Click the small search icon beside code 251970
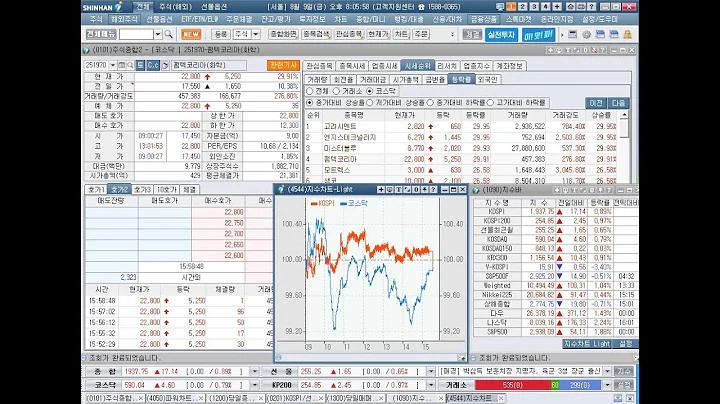720x404 pixels. 130,66
